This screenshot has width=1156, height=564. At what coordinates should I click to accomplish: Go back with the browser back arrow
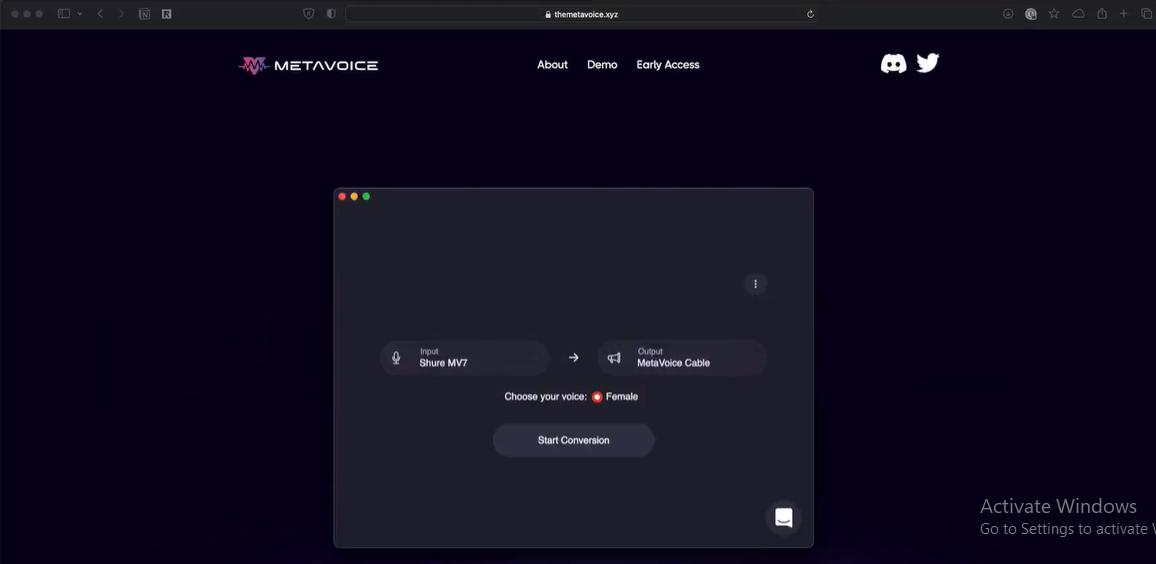pyautogui.click(x=100, y=14)
